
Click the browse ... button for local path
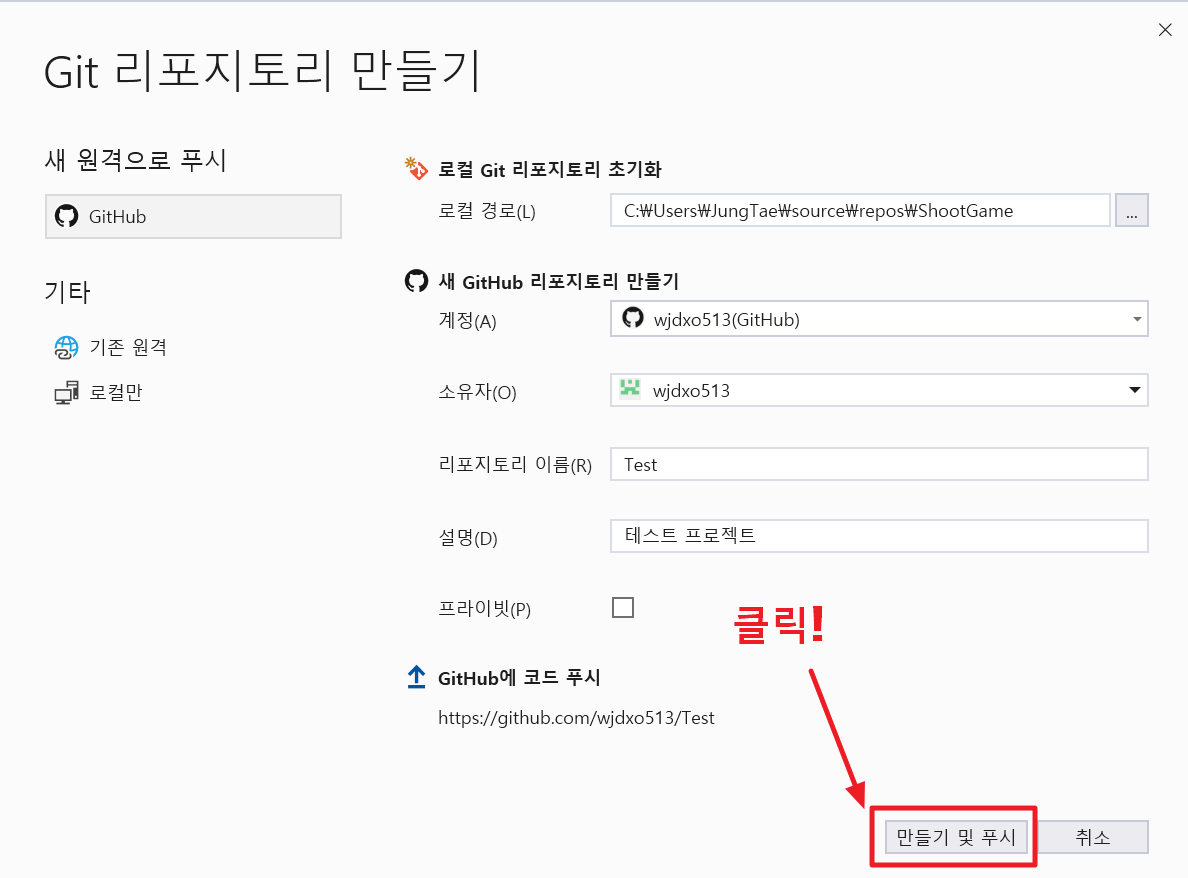1131,210
